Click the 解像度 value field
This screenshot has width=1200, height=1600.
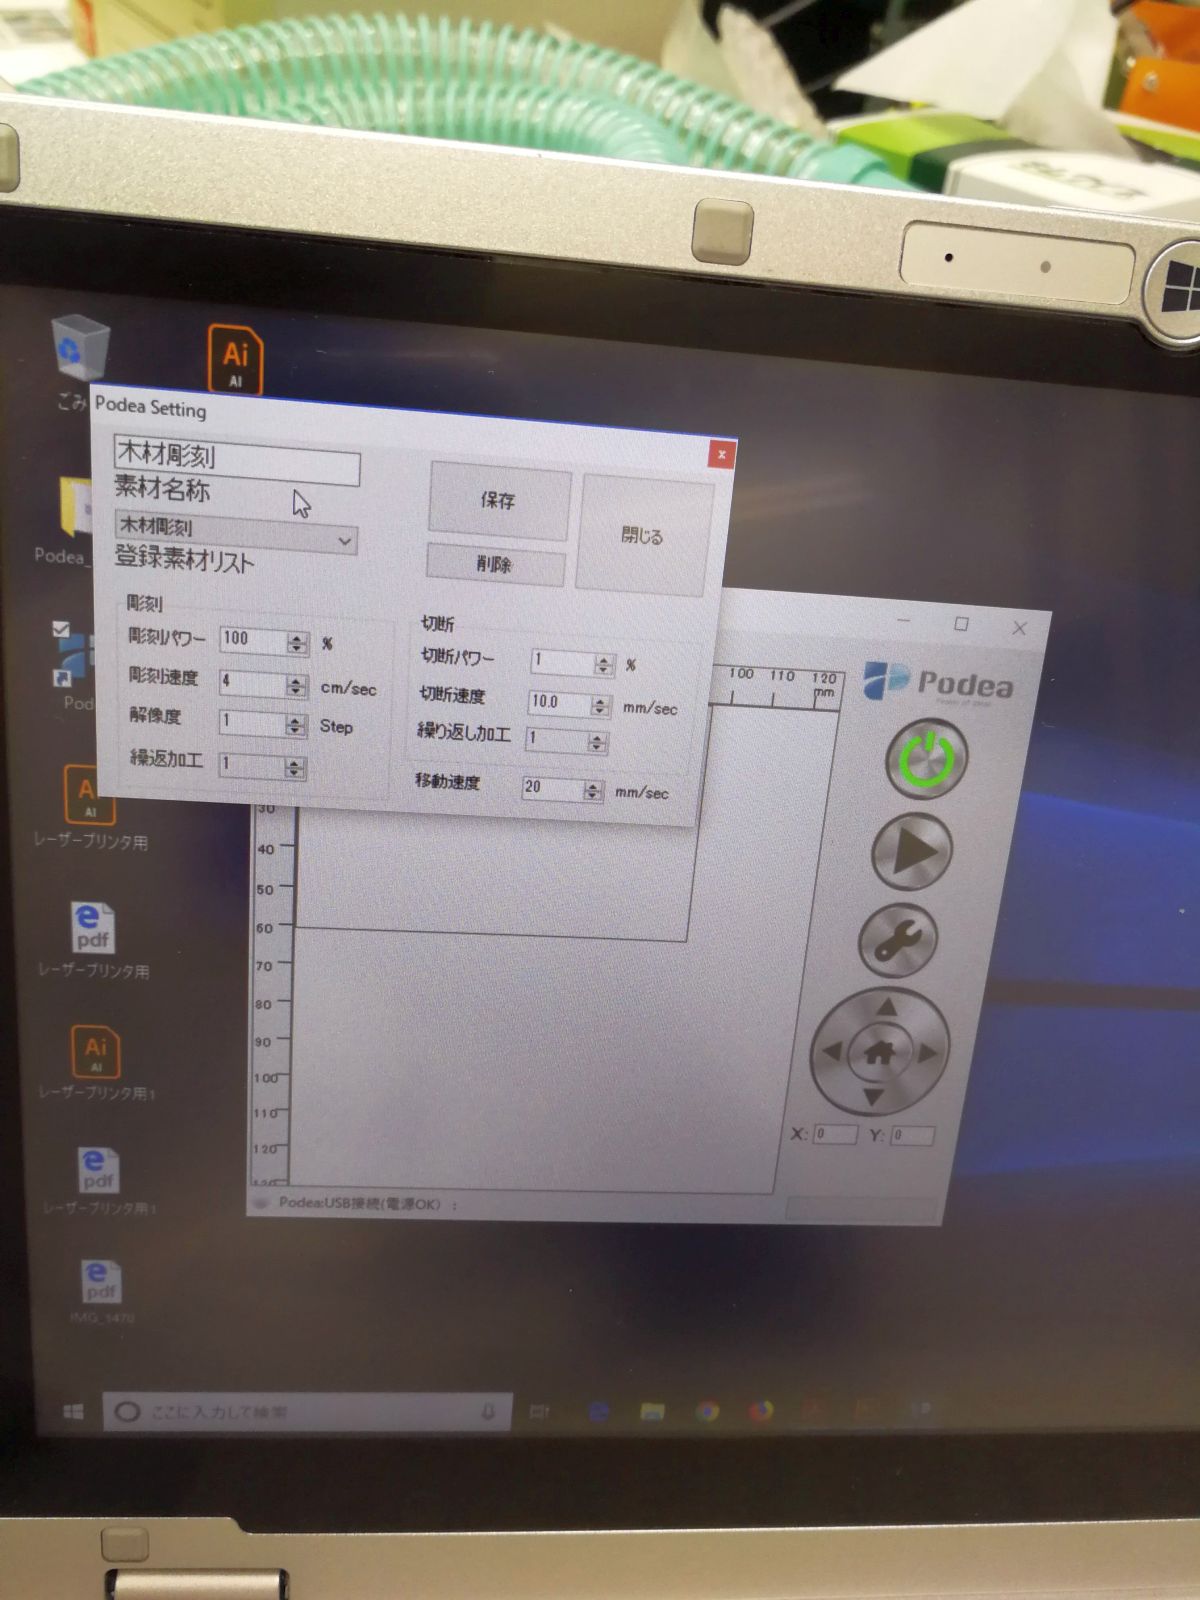(252, 723)
